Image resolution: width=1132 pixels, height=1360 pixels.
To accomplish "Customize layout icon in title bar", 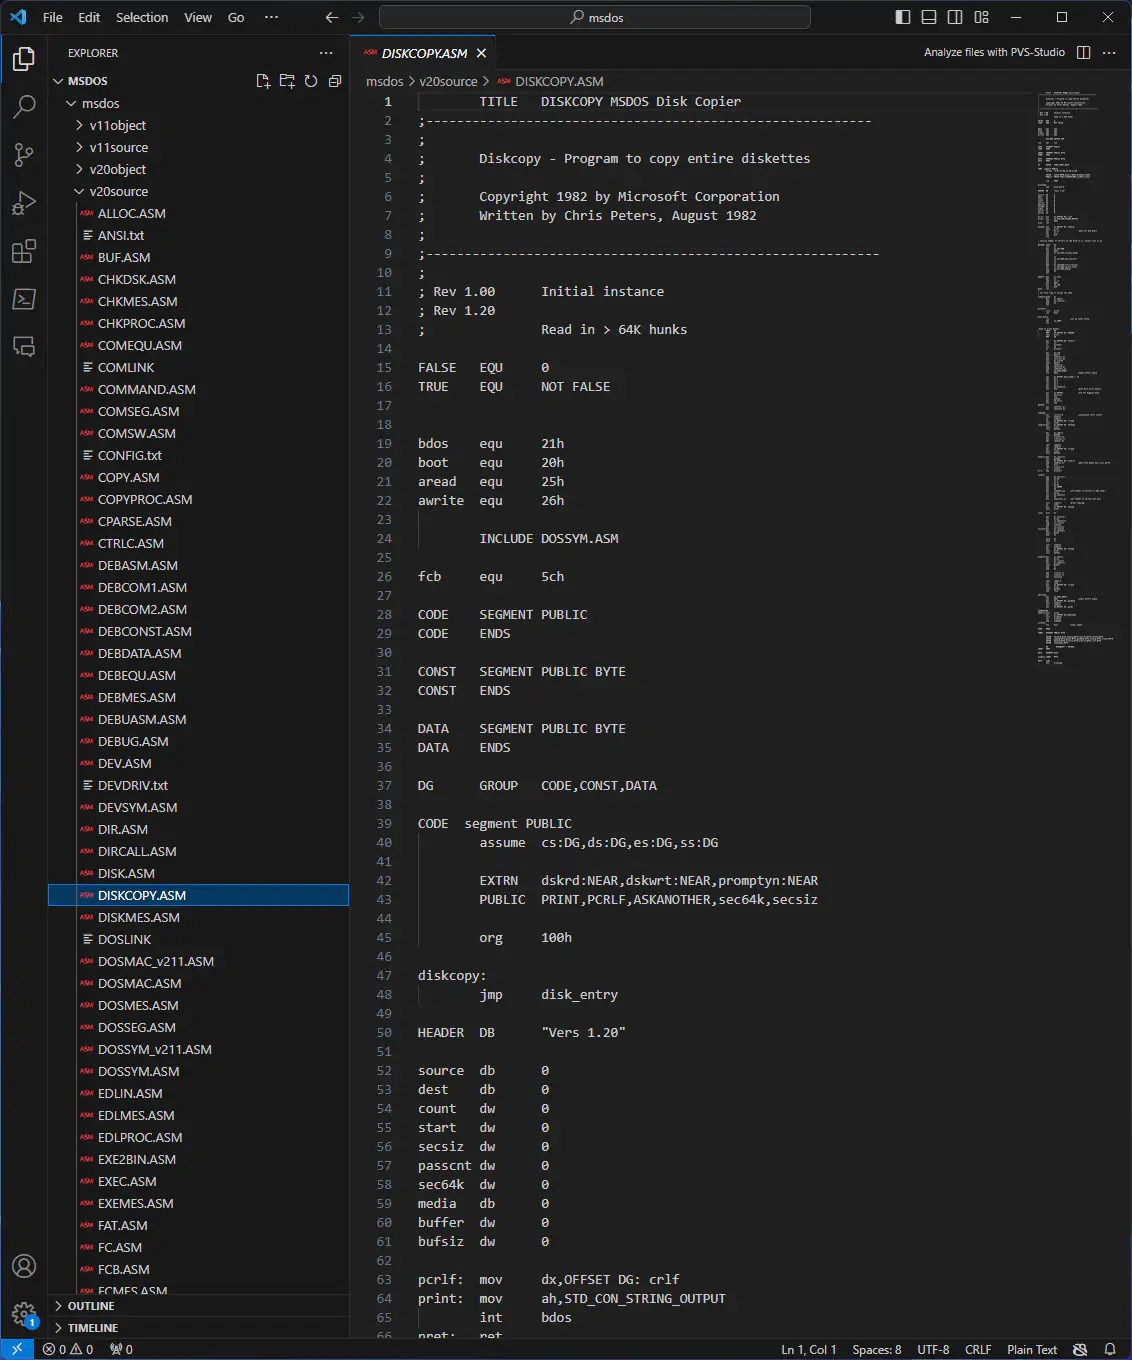I will [982, 17].
